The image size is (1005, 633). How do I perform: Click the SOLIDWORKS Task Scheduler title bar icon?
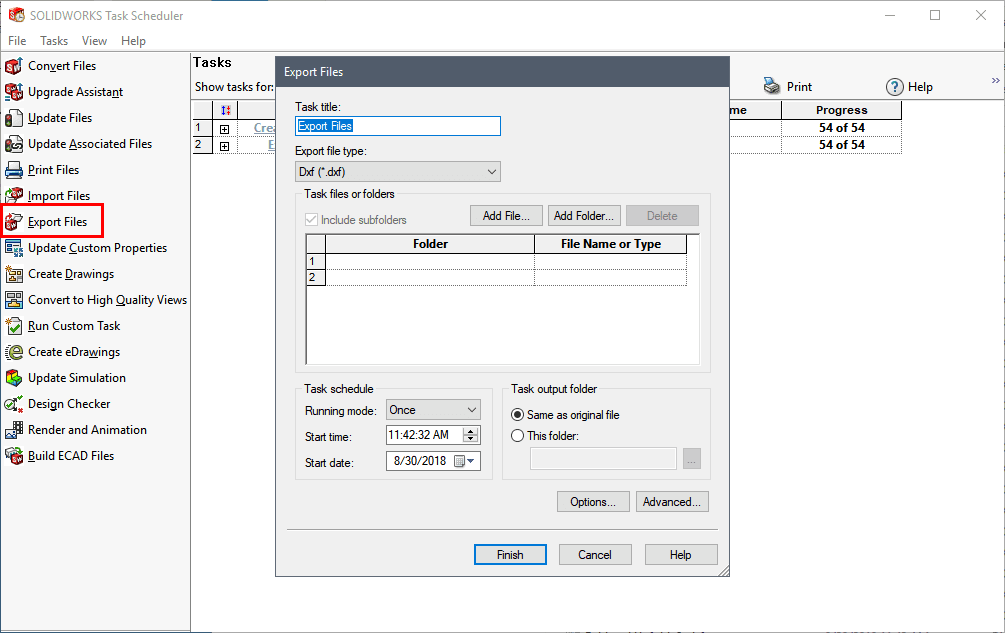[x=17, y=15]
